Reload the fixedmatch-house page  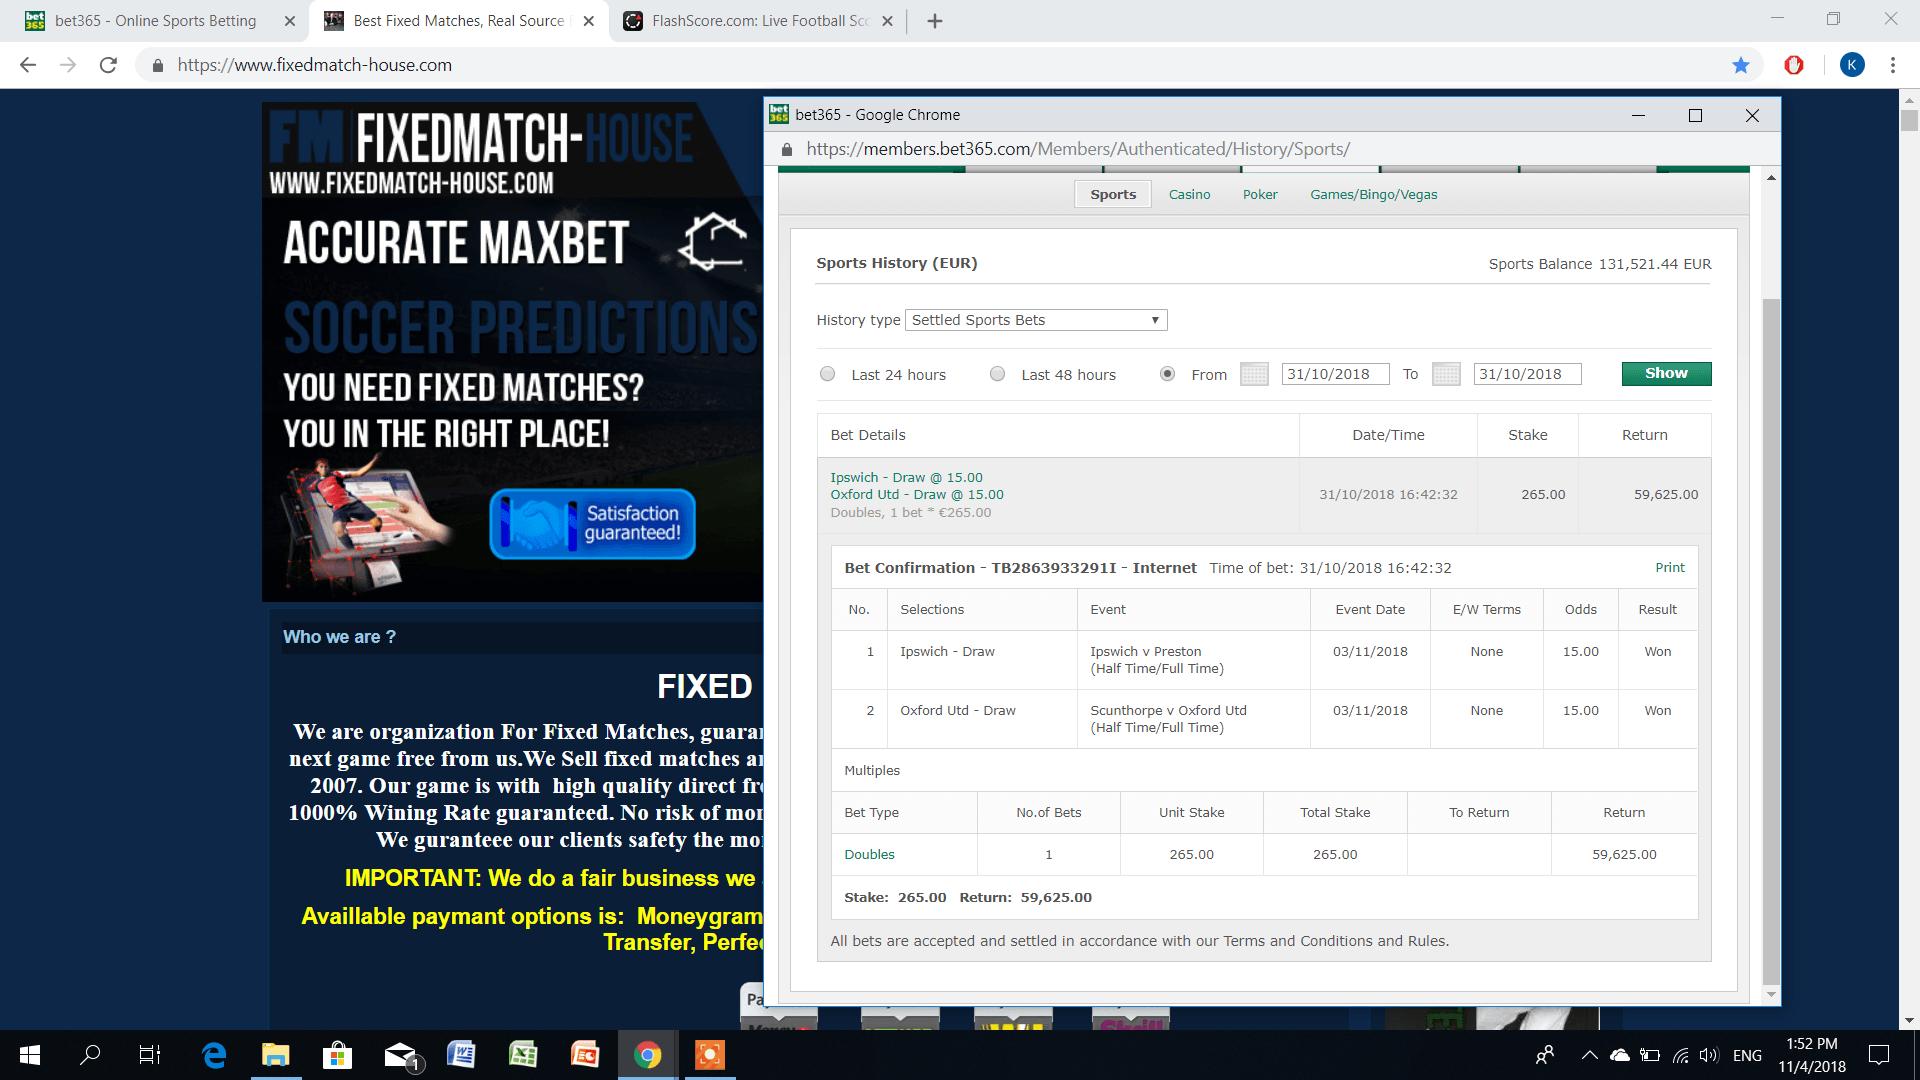[x=108, y=65]
